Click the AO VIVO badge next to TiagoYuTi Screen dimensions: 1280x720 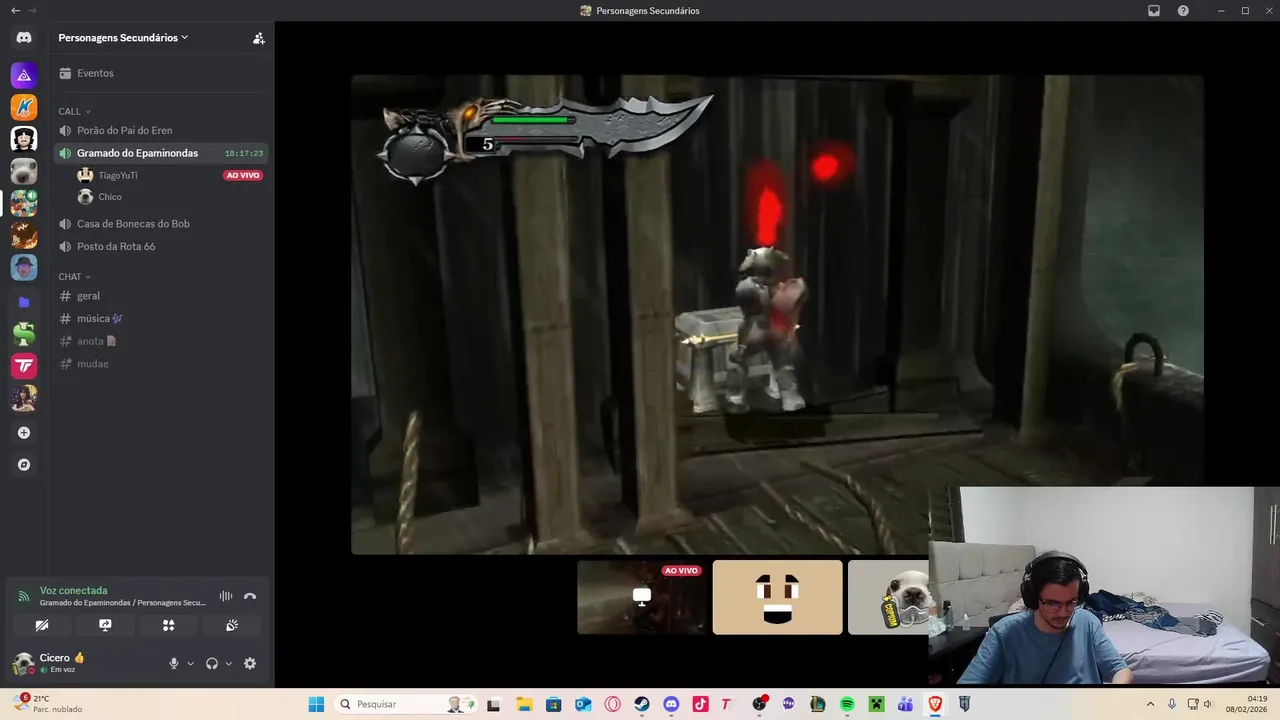[x=243, y=175]
